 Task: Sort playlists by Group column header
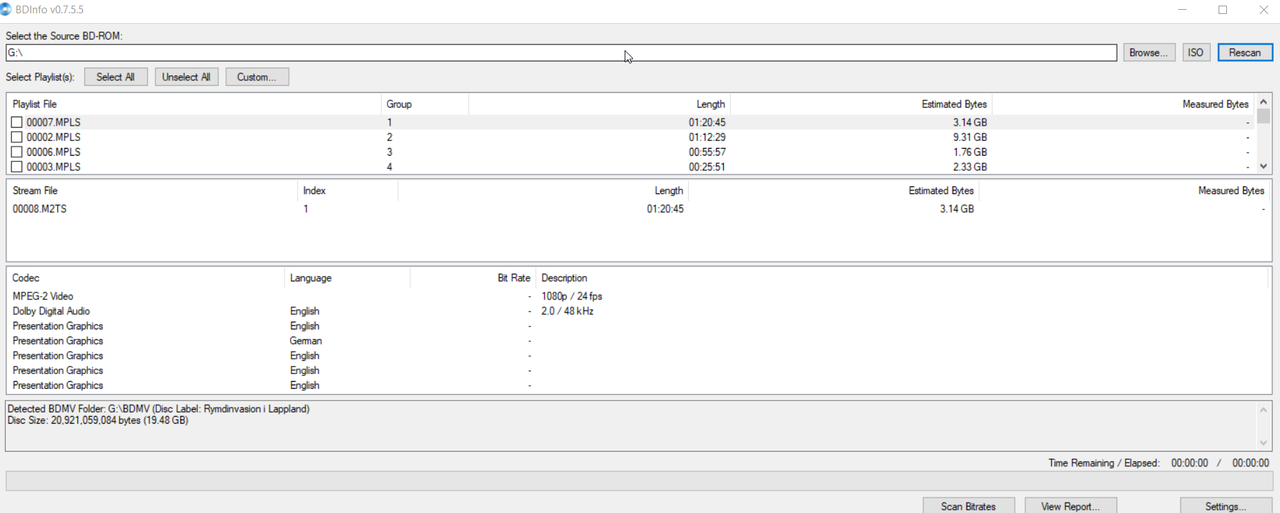[425, 104]
